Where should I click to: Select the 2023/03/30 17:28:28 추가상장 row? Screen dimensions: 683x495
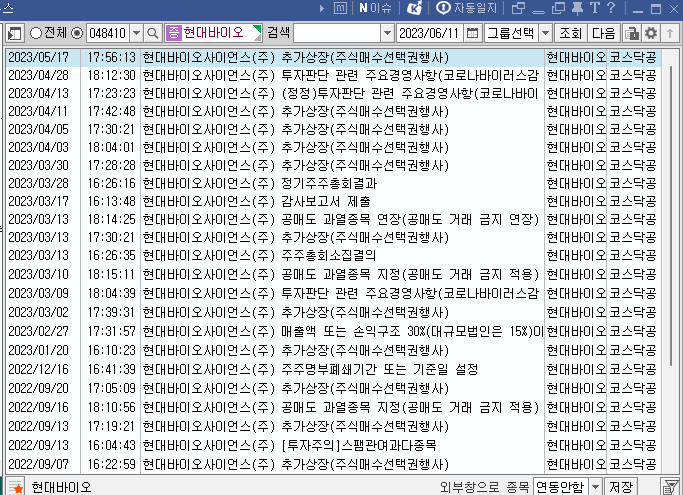point(333,166)
